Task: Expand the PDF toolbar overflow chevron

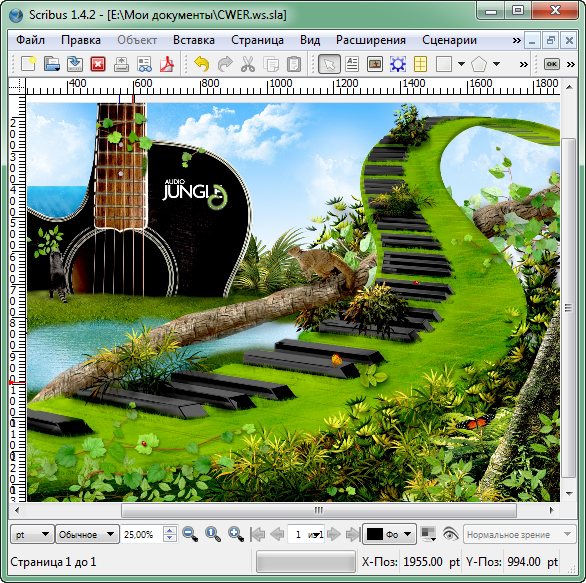Action: 571,65
